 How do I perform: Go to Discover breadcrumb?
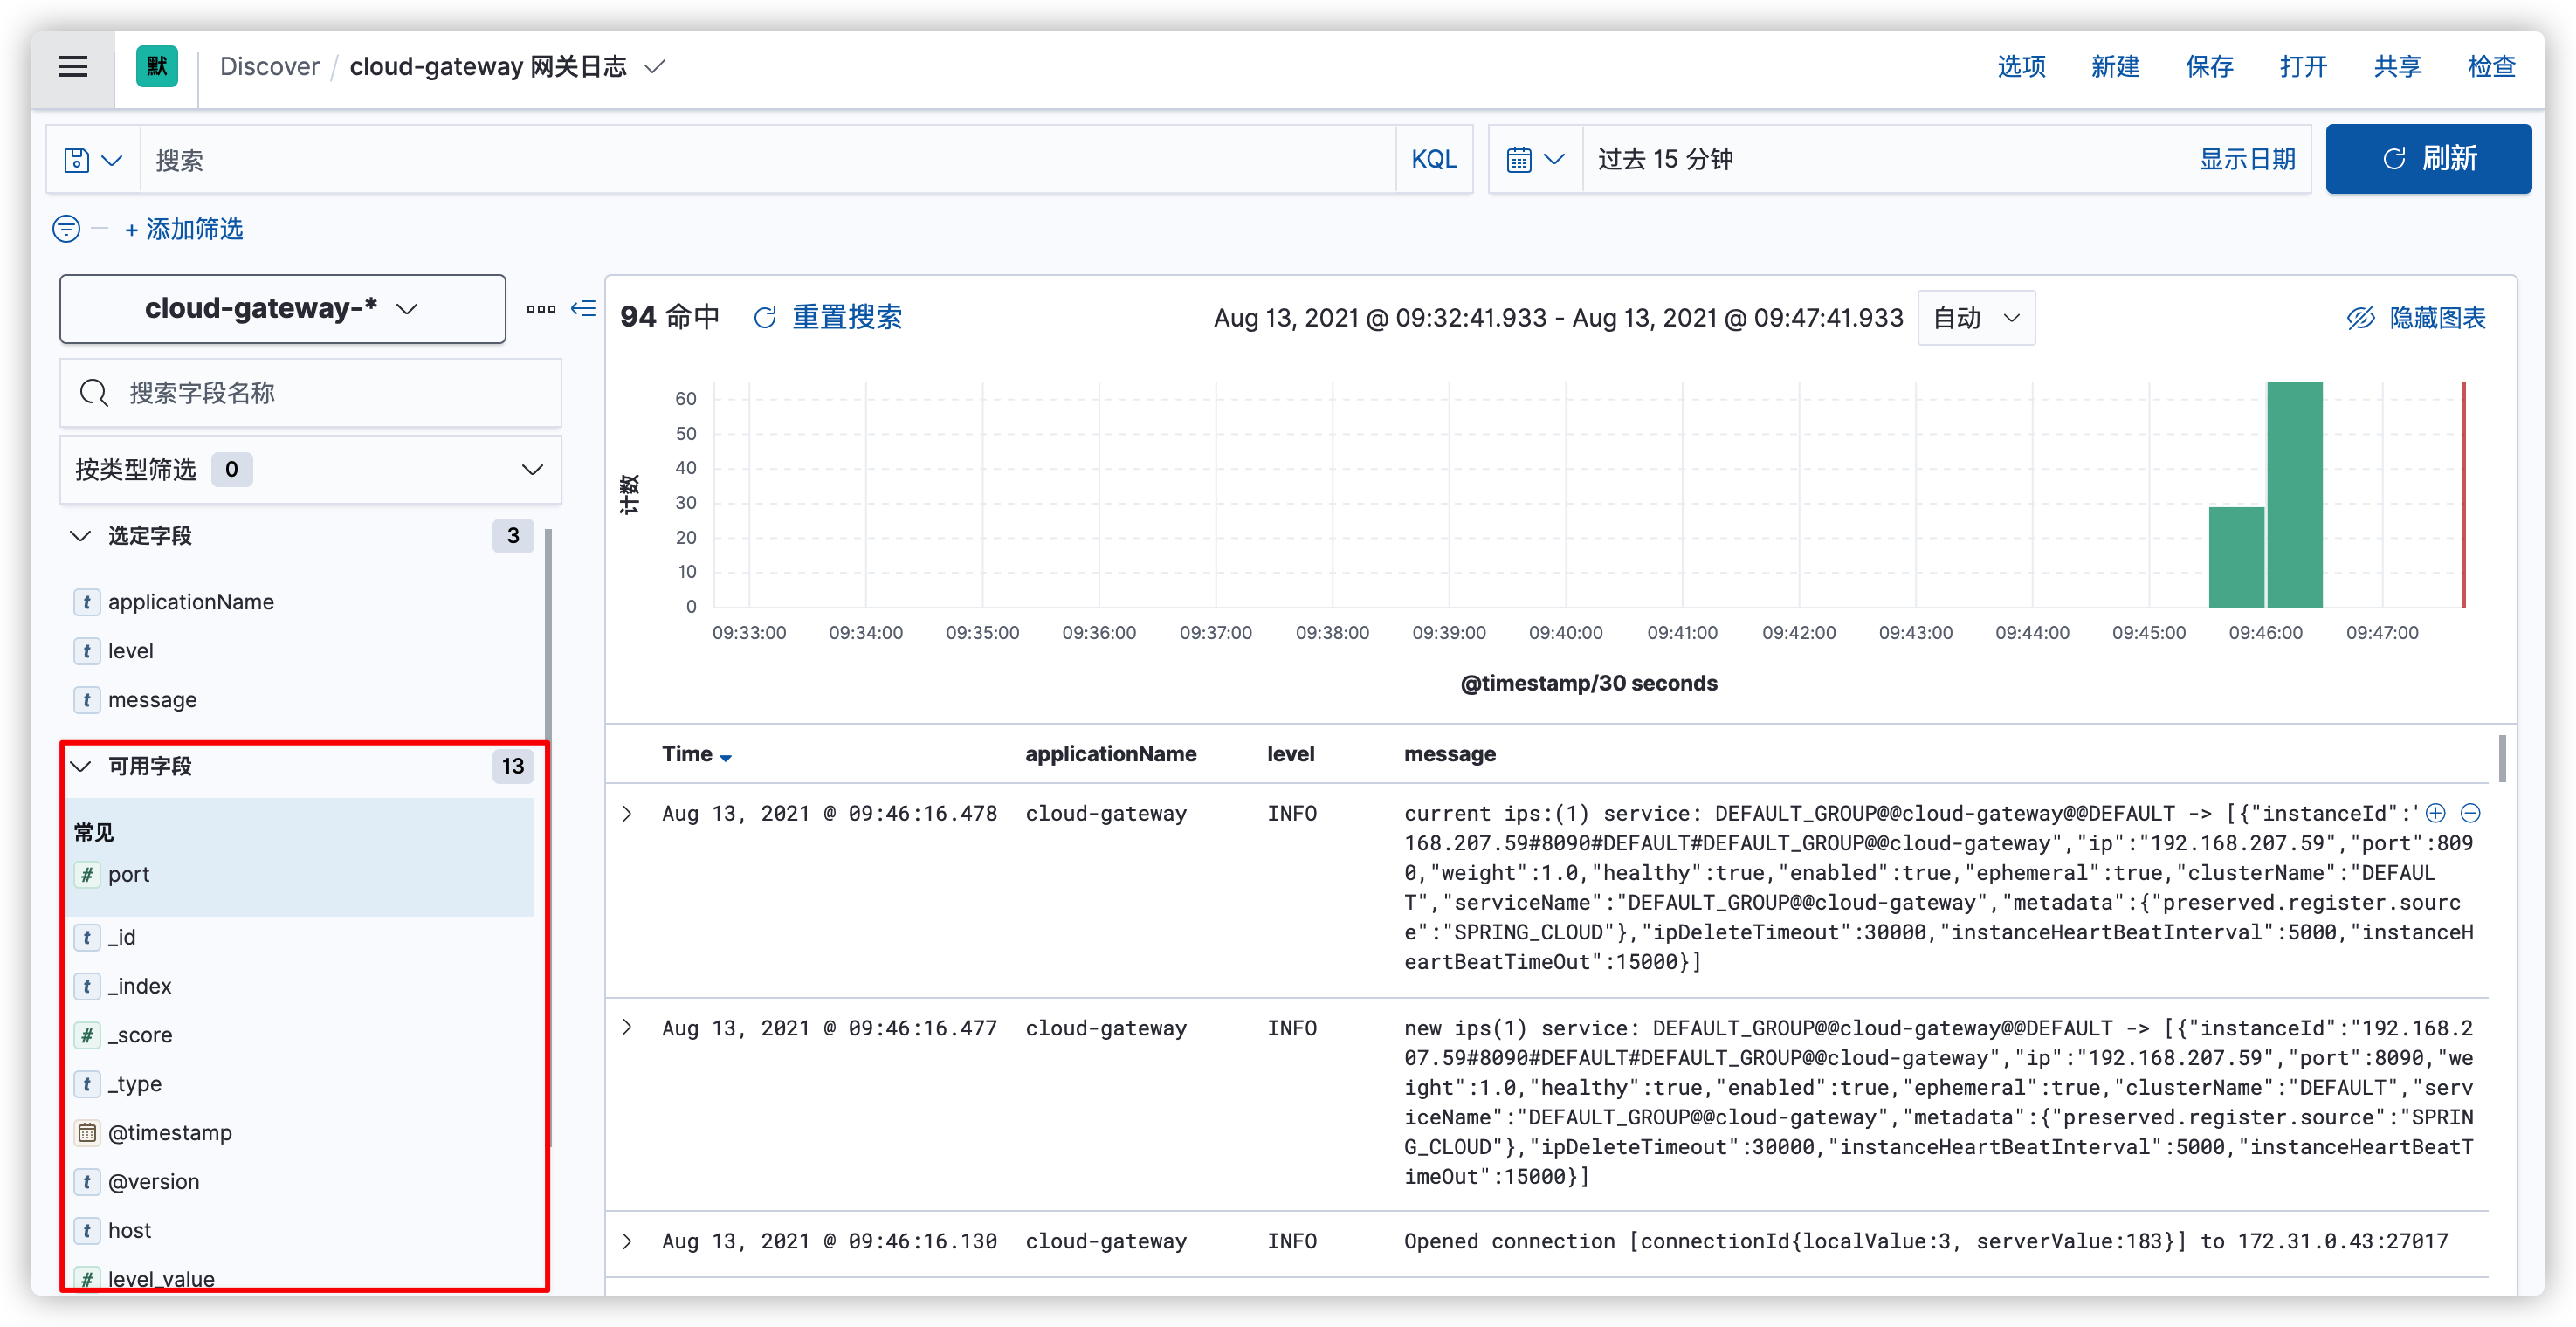pos(270,67)
